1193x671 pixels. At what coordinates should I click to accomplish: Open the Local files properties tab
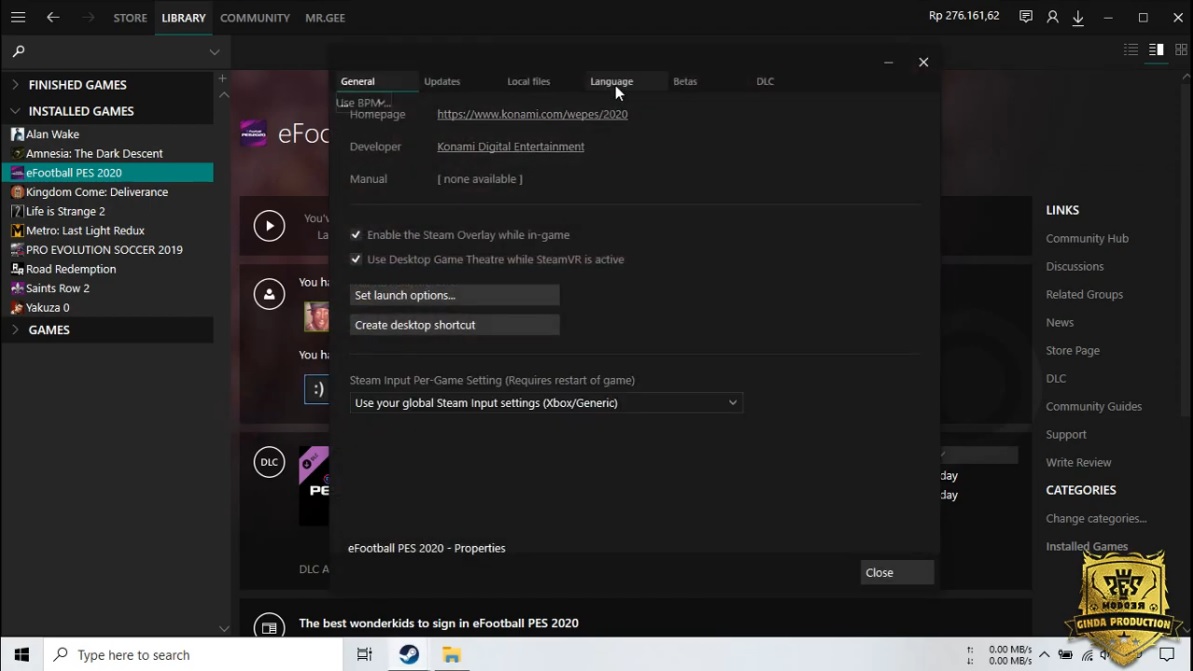(529, 81)
